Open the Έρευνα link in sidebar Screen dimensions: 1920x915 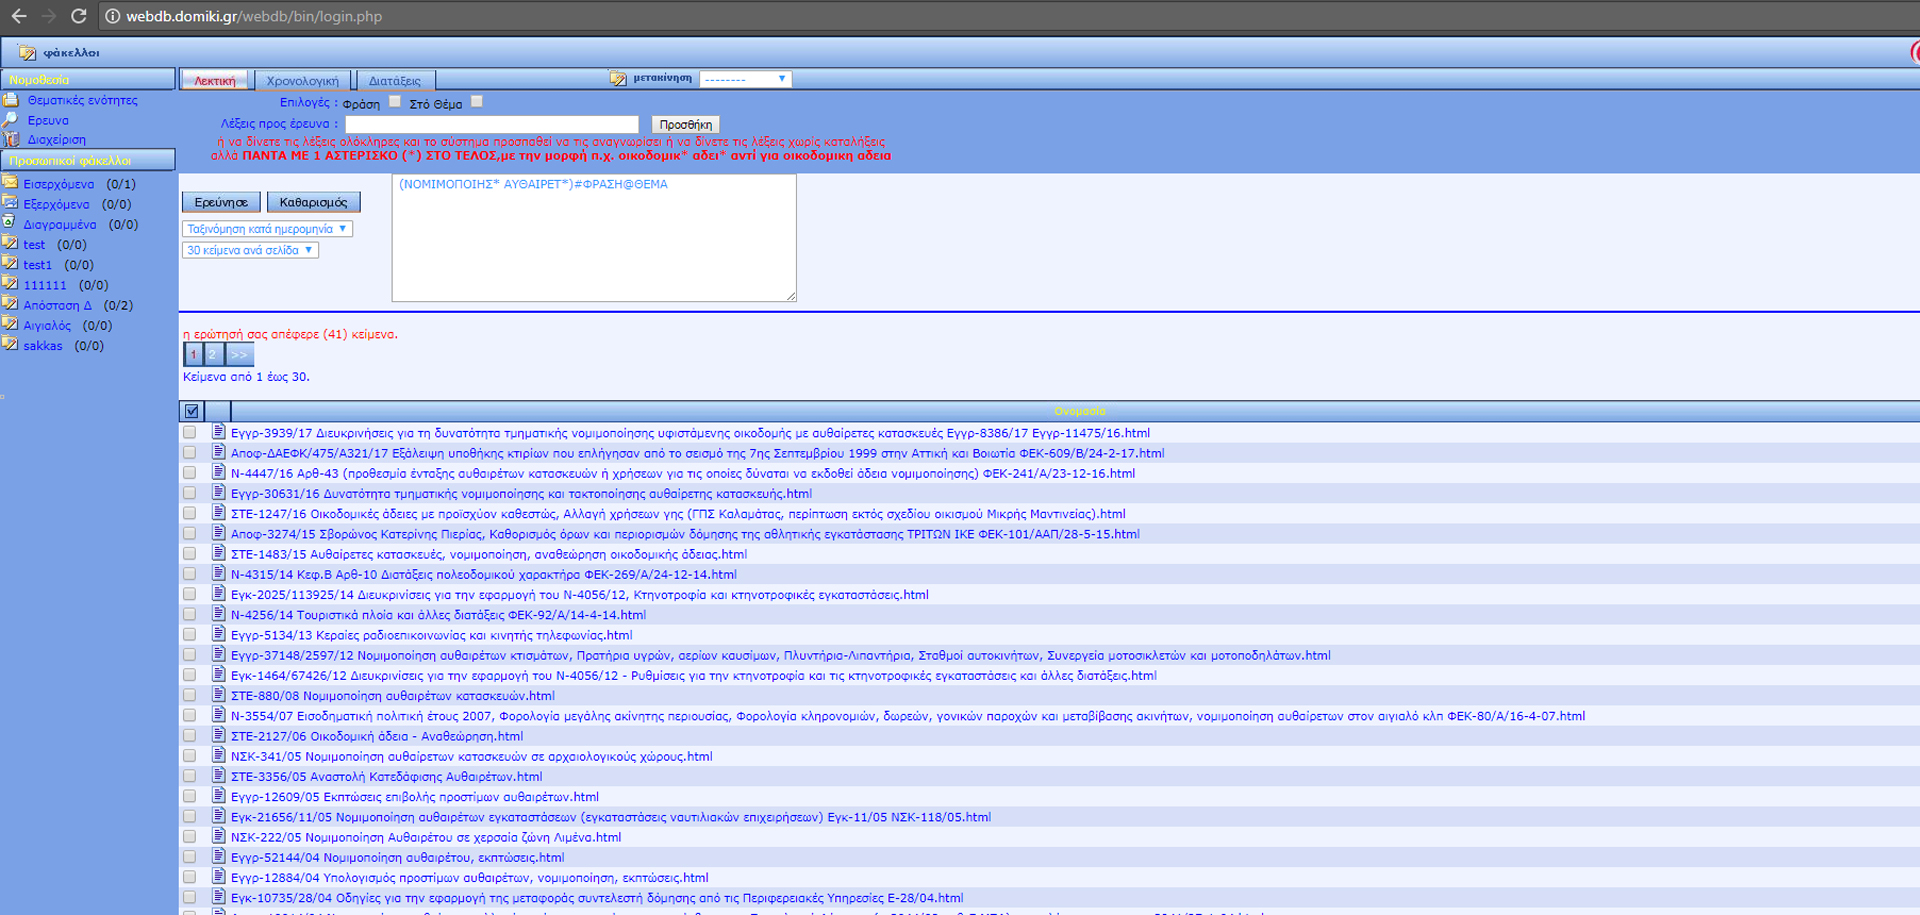point(48,120)
